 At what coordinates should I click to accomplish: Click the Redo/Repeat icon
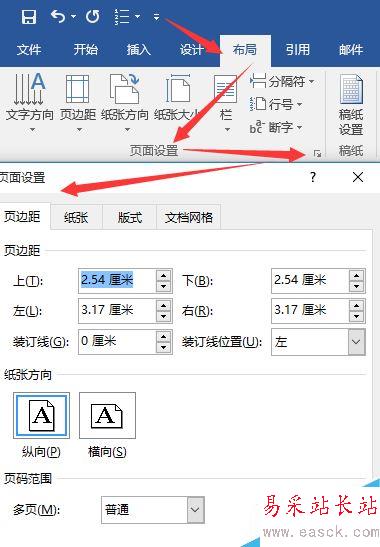coord(92,16)
